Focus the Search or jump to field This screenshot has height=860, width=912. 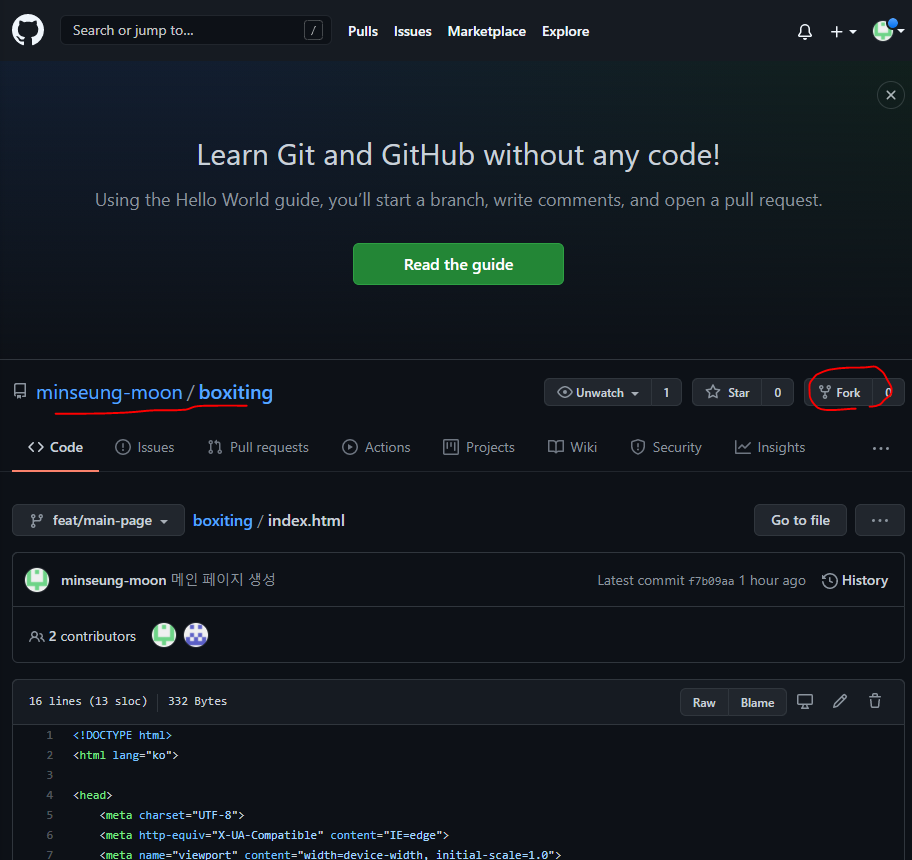pos(196,30)
